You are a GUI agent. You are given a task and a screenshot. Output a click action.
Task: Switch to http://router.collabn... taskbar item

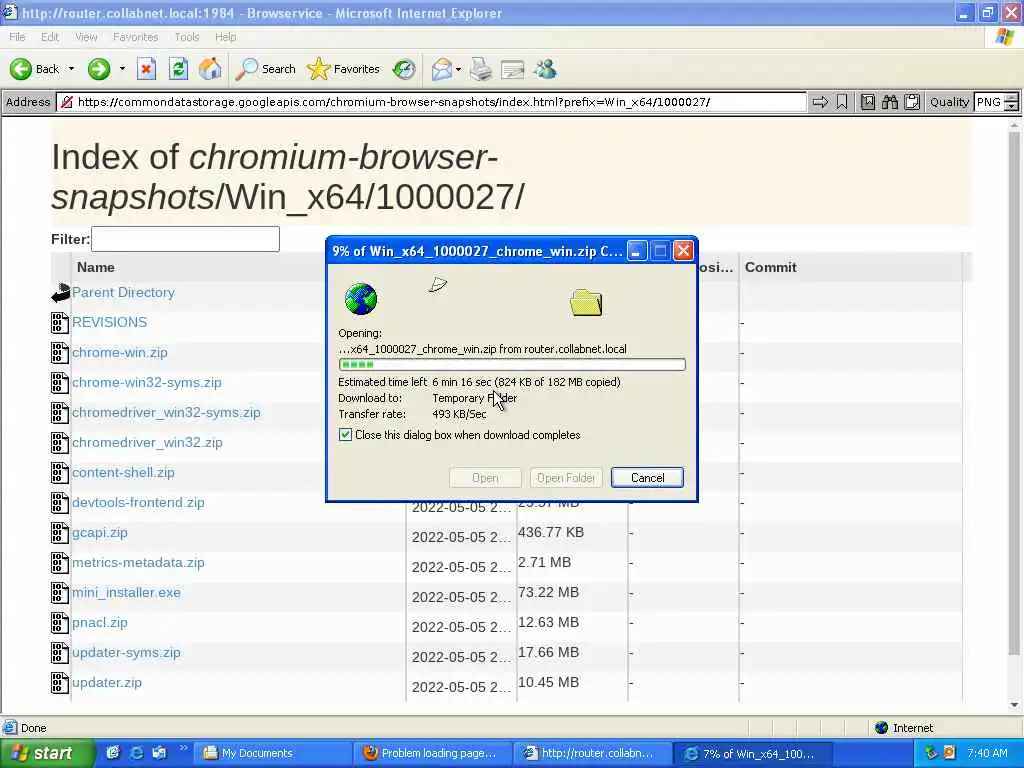[x=592, y=754]
